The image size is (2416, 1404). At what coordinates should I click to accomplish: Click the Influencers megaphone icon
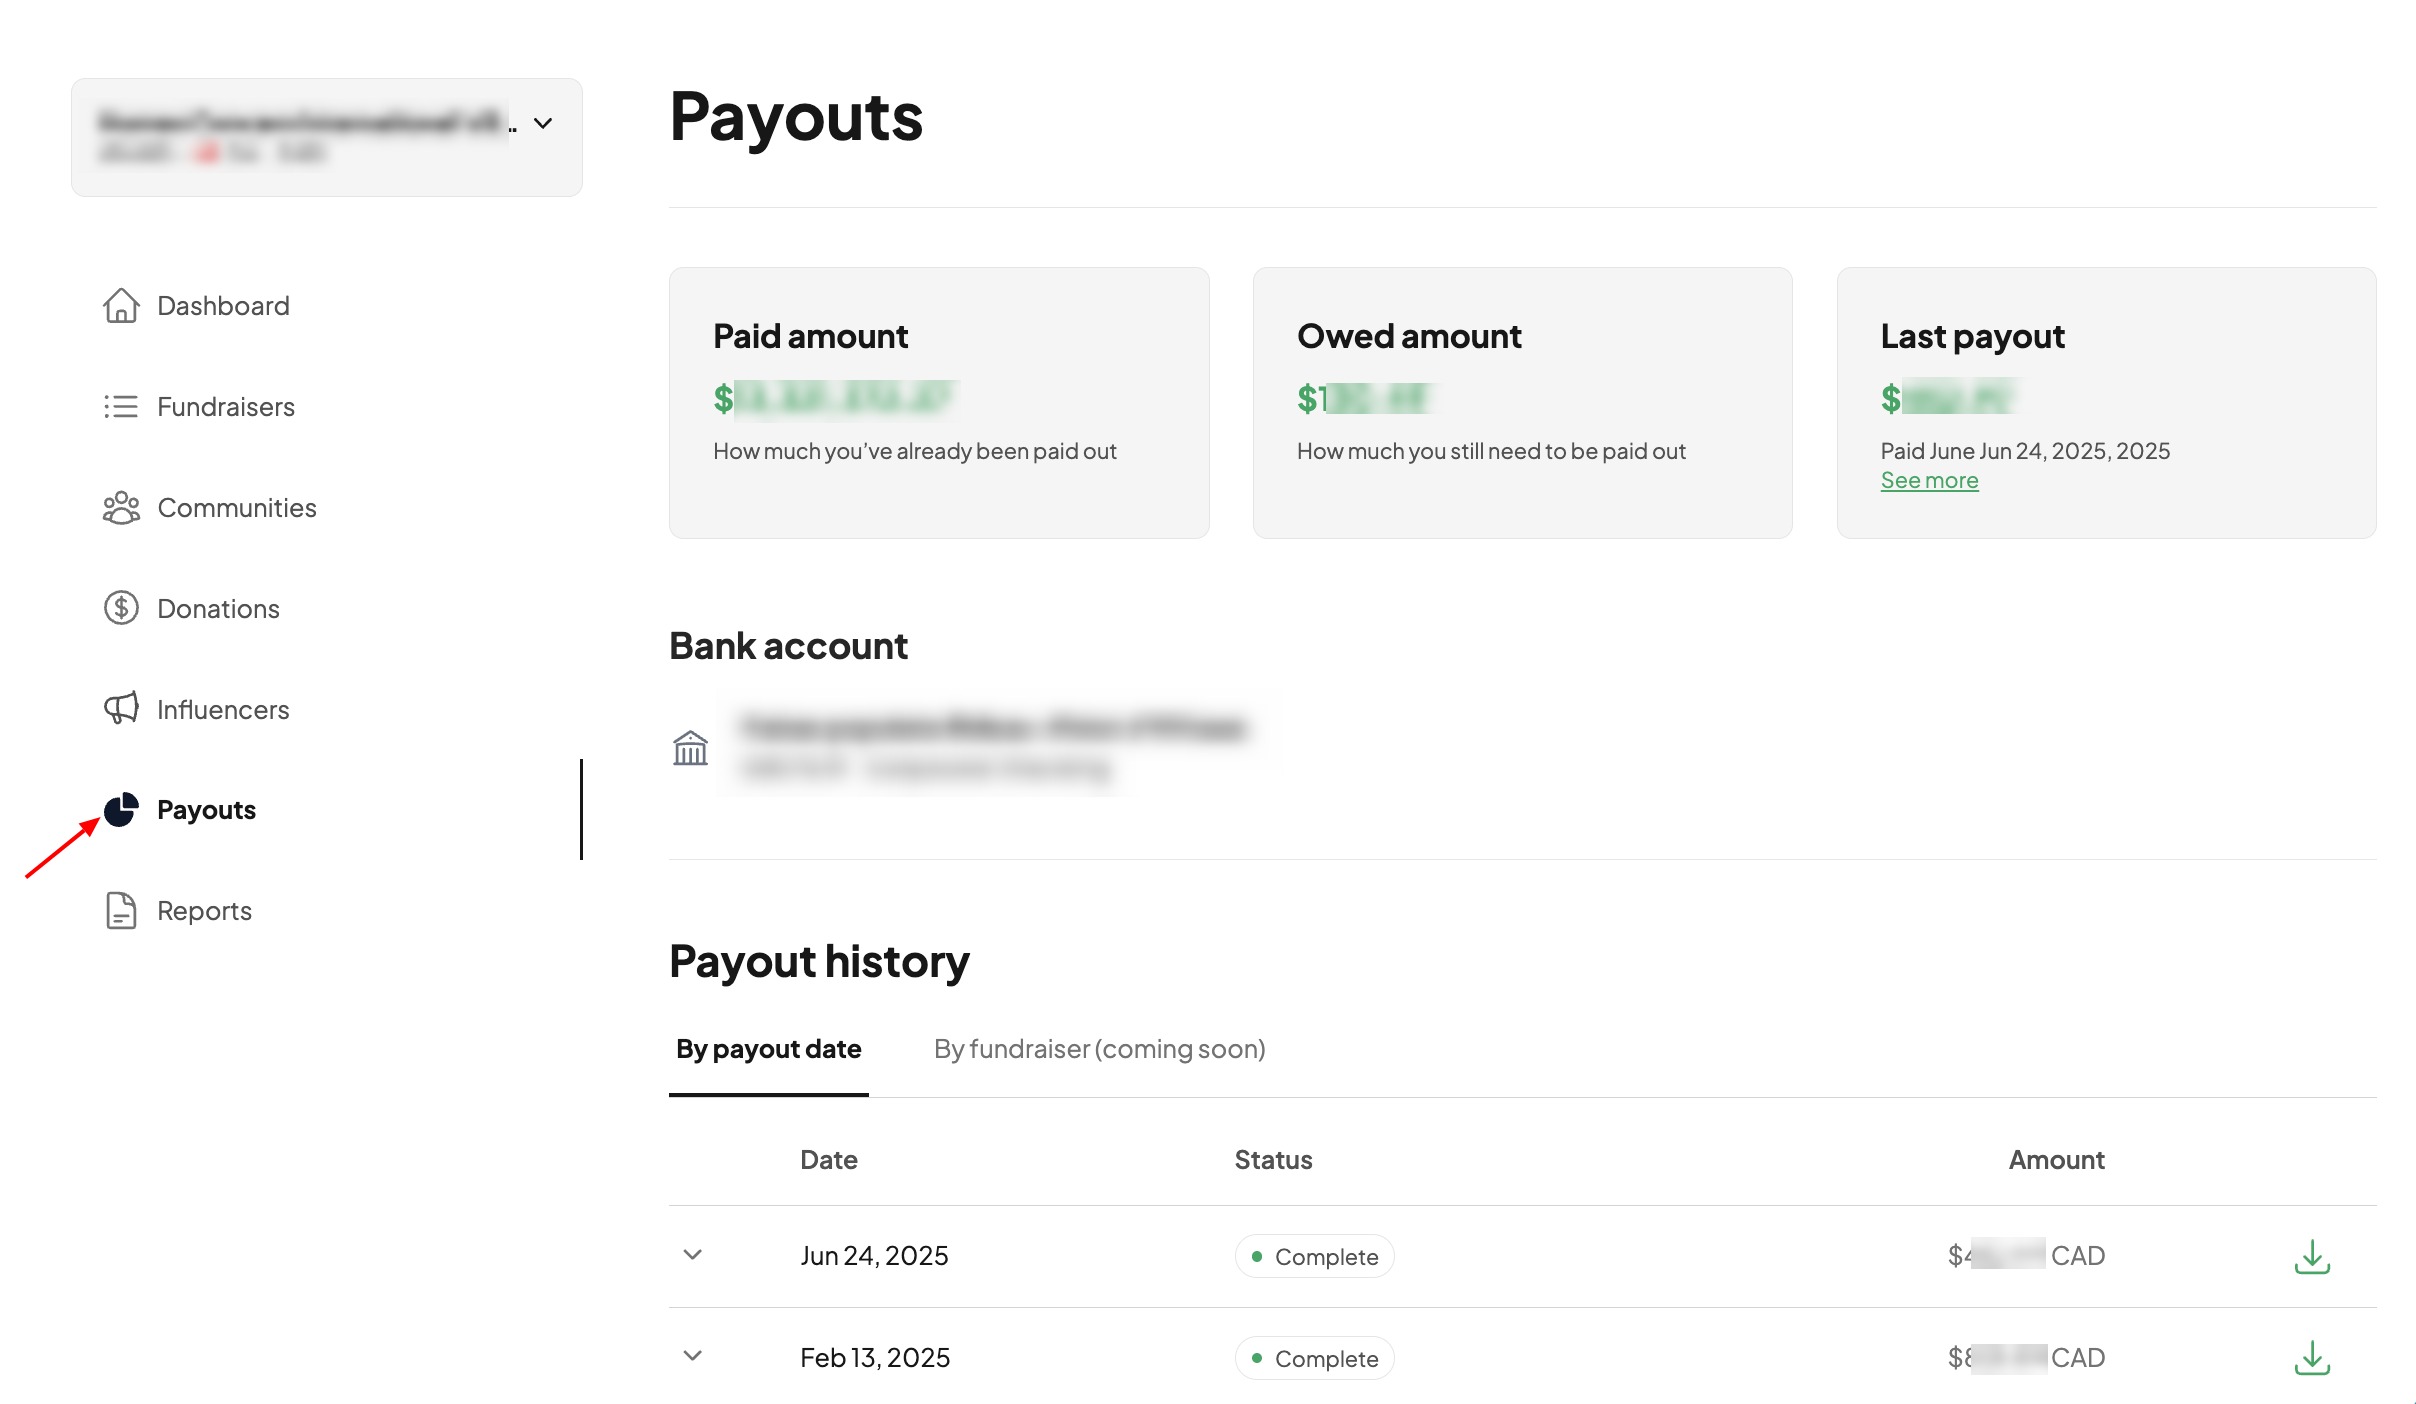click(121, 709)
